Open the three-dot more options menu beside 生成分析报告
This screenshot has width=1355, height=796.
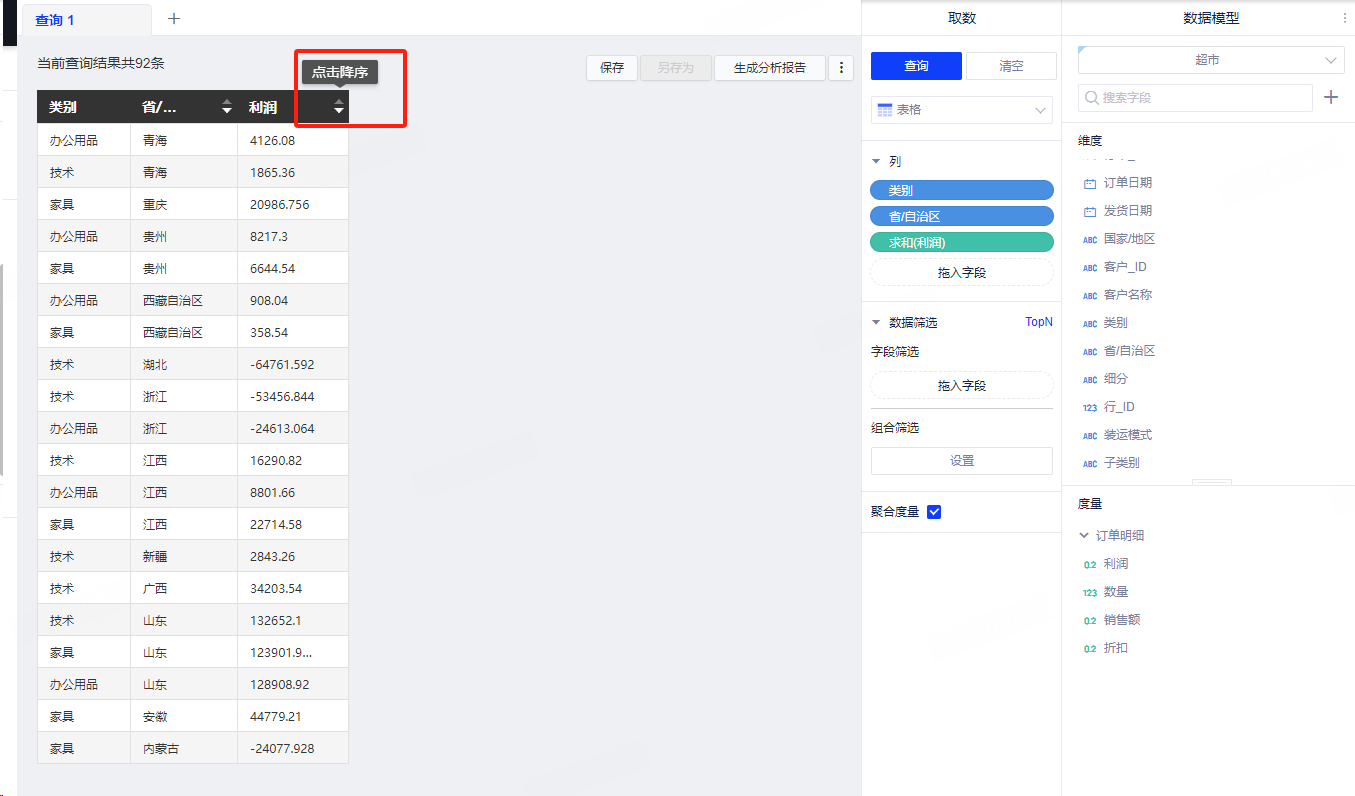[x=841, y=68]
